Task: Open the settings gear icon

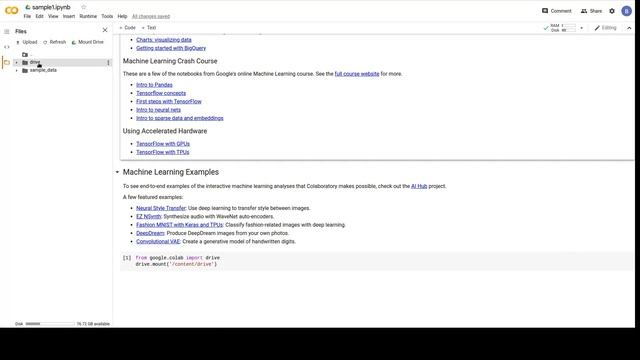Action: click(x=612, y=11)
